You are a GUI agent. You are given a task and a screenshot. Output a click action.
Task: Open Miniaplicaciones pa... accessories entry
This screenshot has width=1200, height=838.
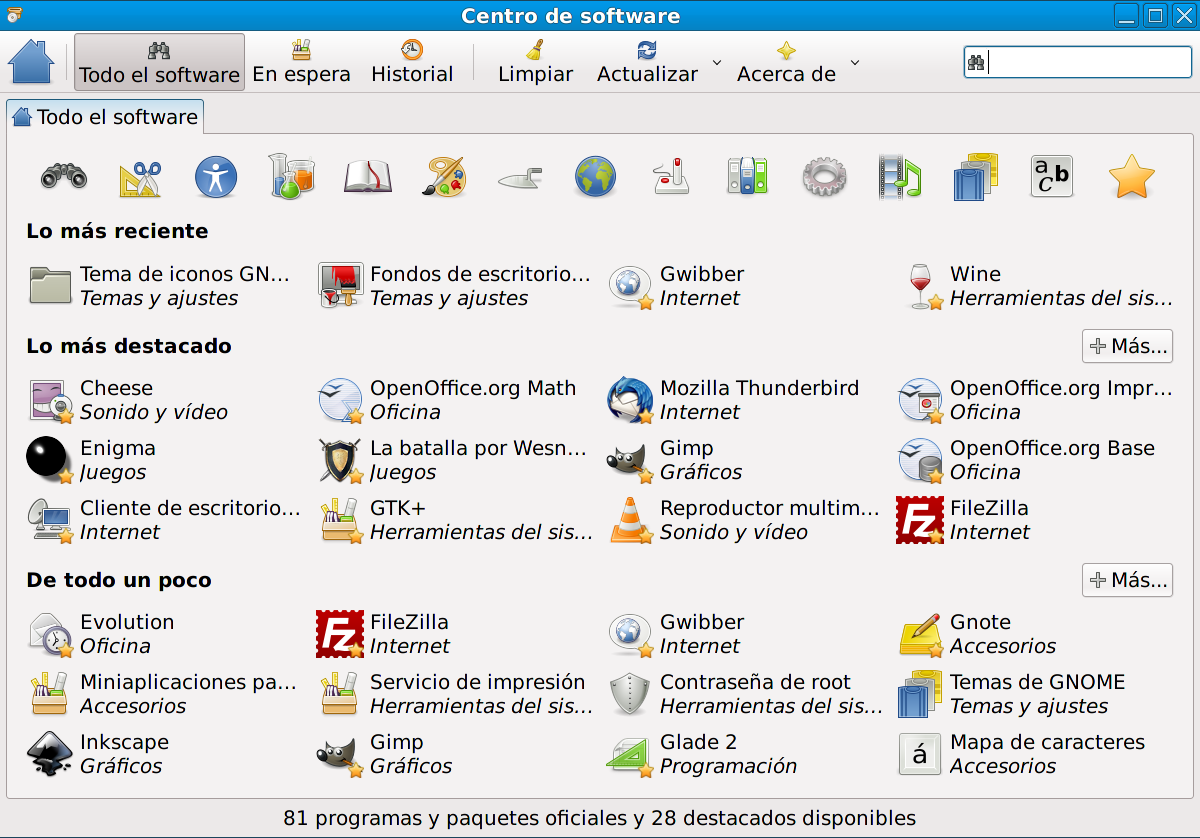pos(163,694)
